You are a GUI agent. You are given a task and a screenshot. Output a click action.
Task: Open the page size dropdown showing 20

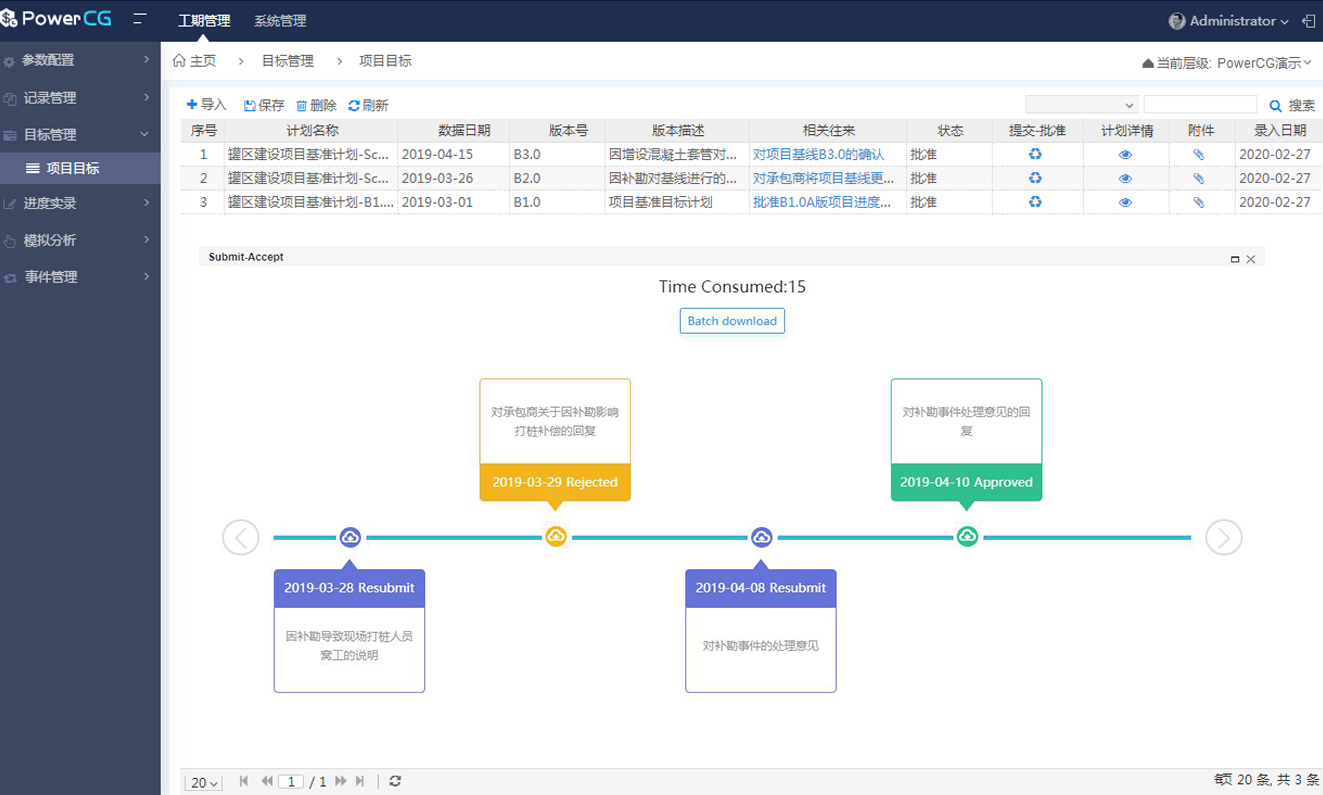pyautogui.click(x=204, y=782)
